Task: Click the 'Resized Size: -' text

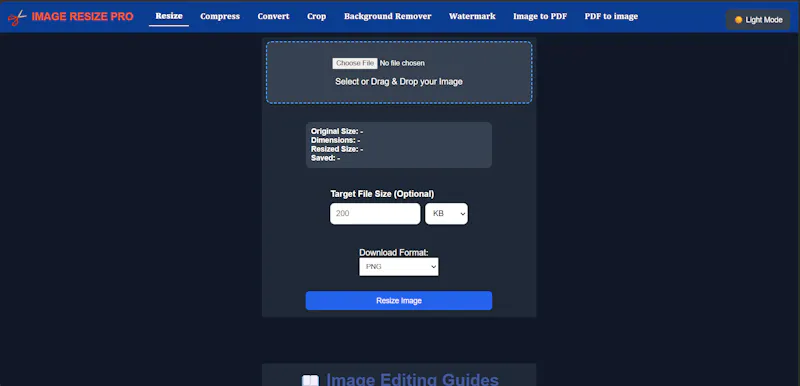Action: pos(337,149)
